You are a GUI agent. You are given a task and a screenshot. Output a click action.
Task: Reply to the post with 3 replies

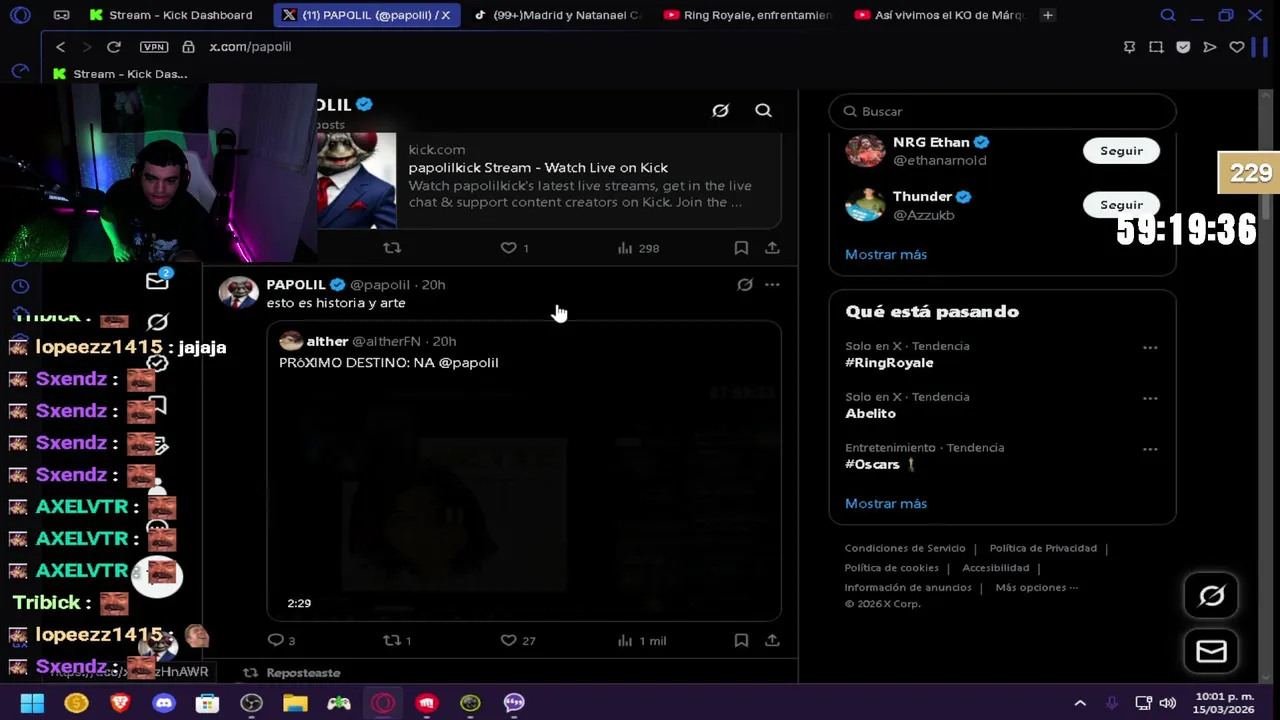click(x=281, y=640)
